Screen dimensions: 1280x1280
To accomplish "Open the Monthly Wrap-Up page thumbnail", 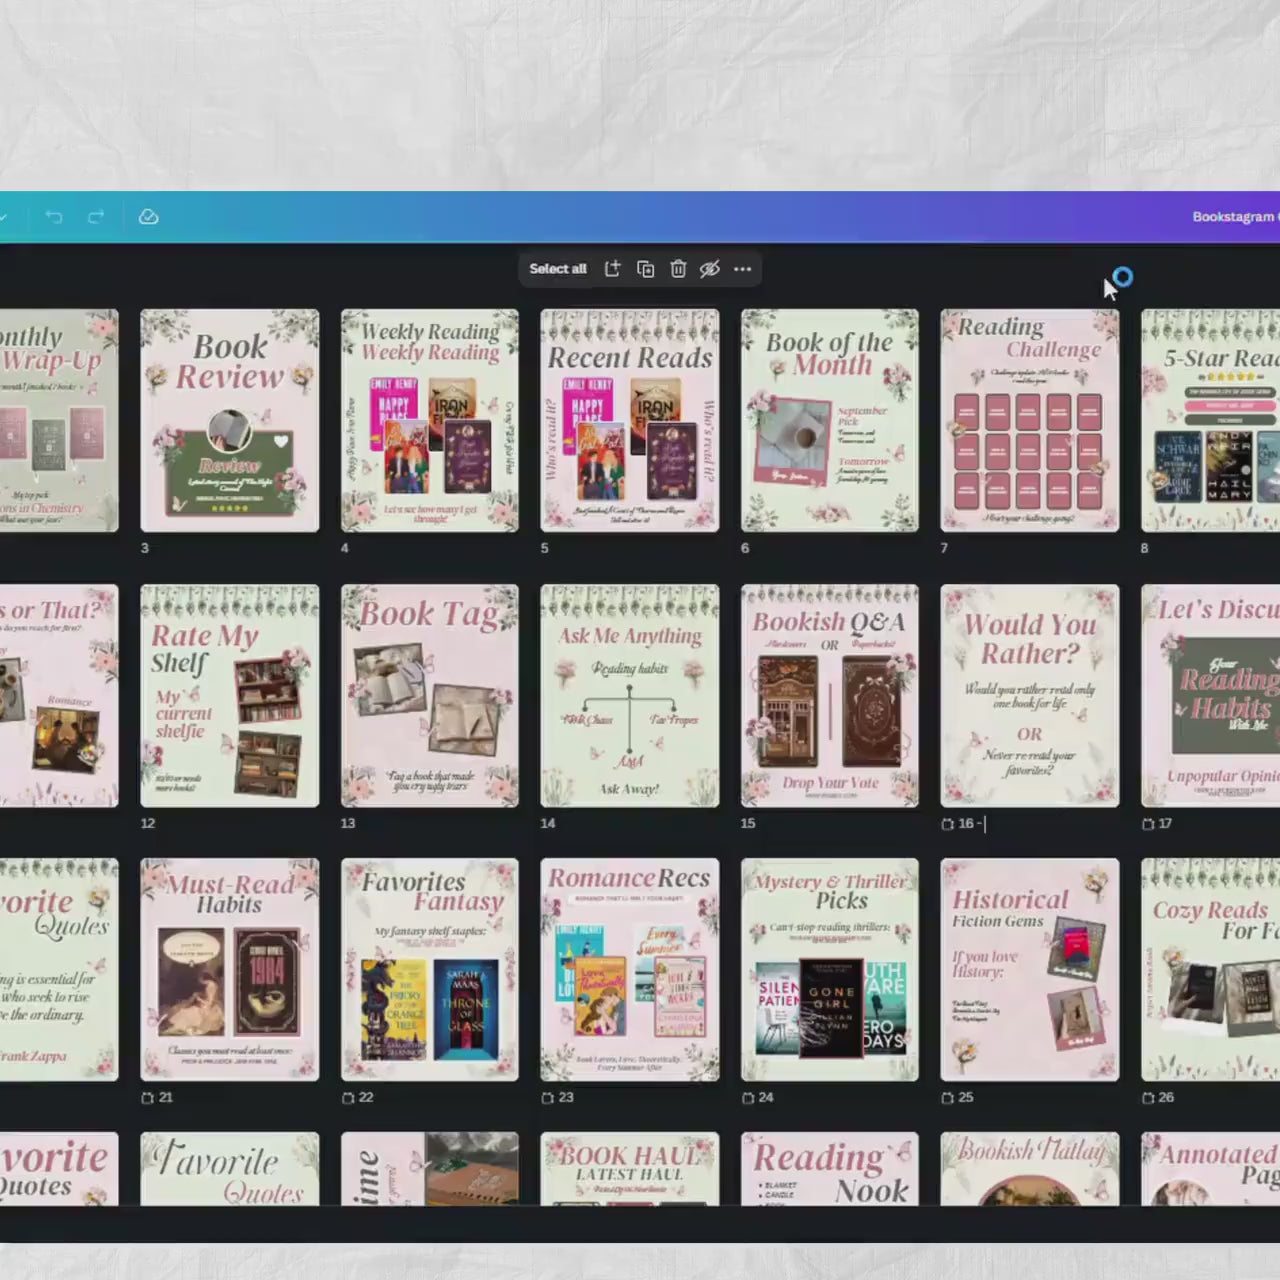I will pos(59,420).
